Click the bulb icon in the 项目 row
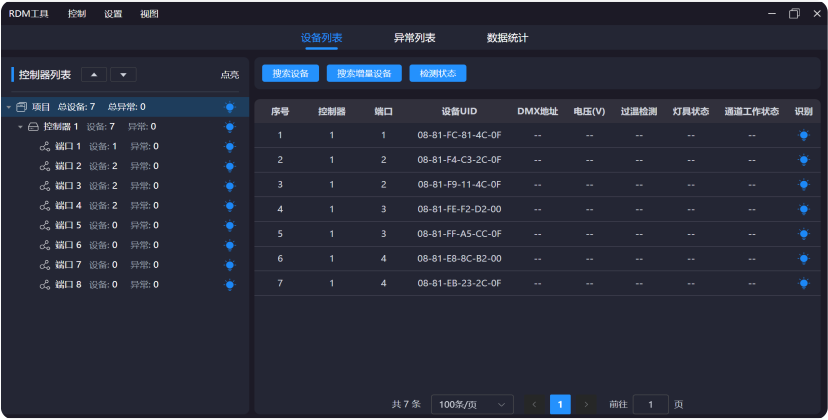Screen dimensions: 828x420 coord(230,107)
